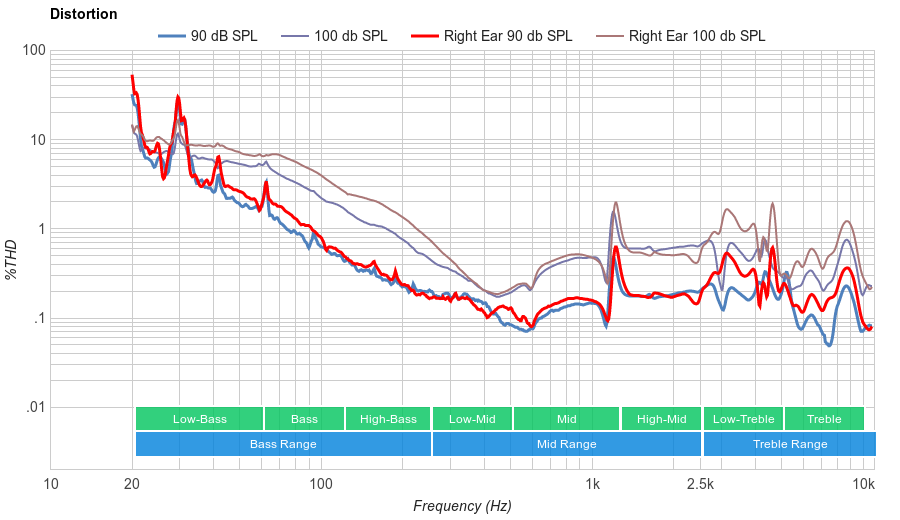Click the Low-Mid frequency band
Image resolution: width=900 pixels, height=520 pixels.
(x=472, y=419)
